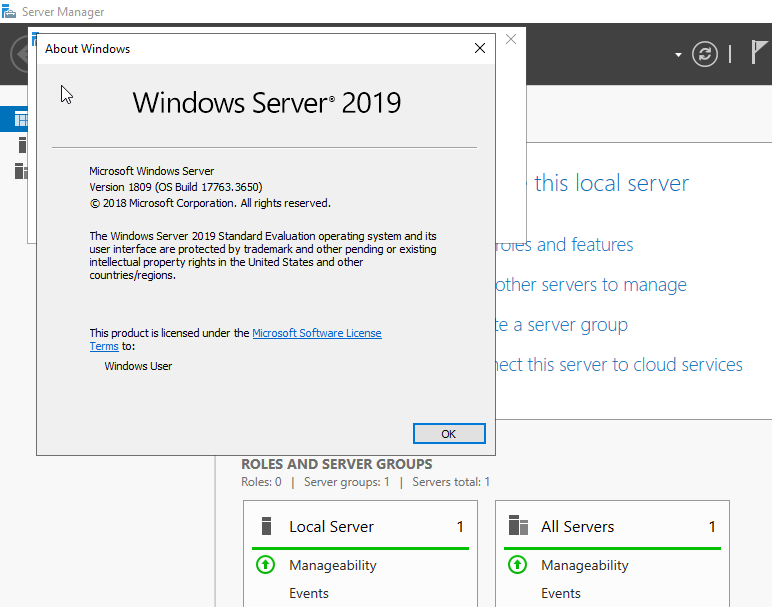This screenshot has width=772, height=607.
Task: Click 'Add roles and features' link
Action: coord(564,245)
